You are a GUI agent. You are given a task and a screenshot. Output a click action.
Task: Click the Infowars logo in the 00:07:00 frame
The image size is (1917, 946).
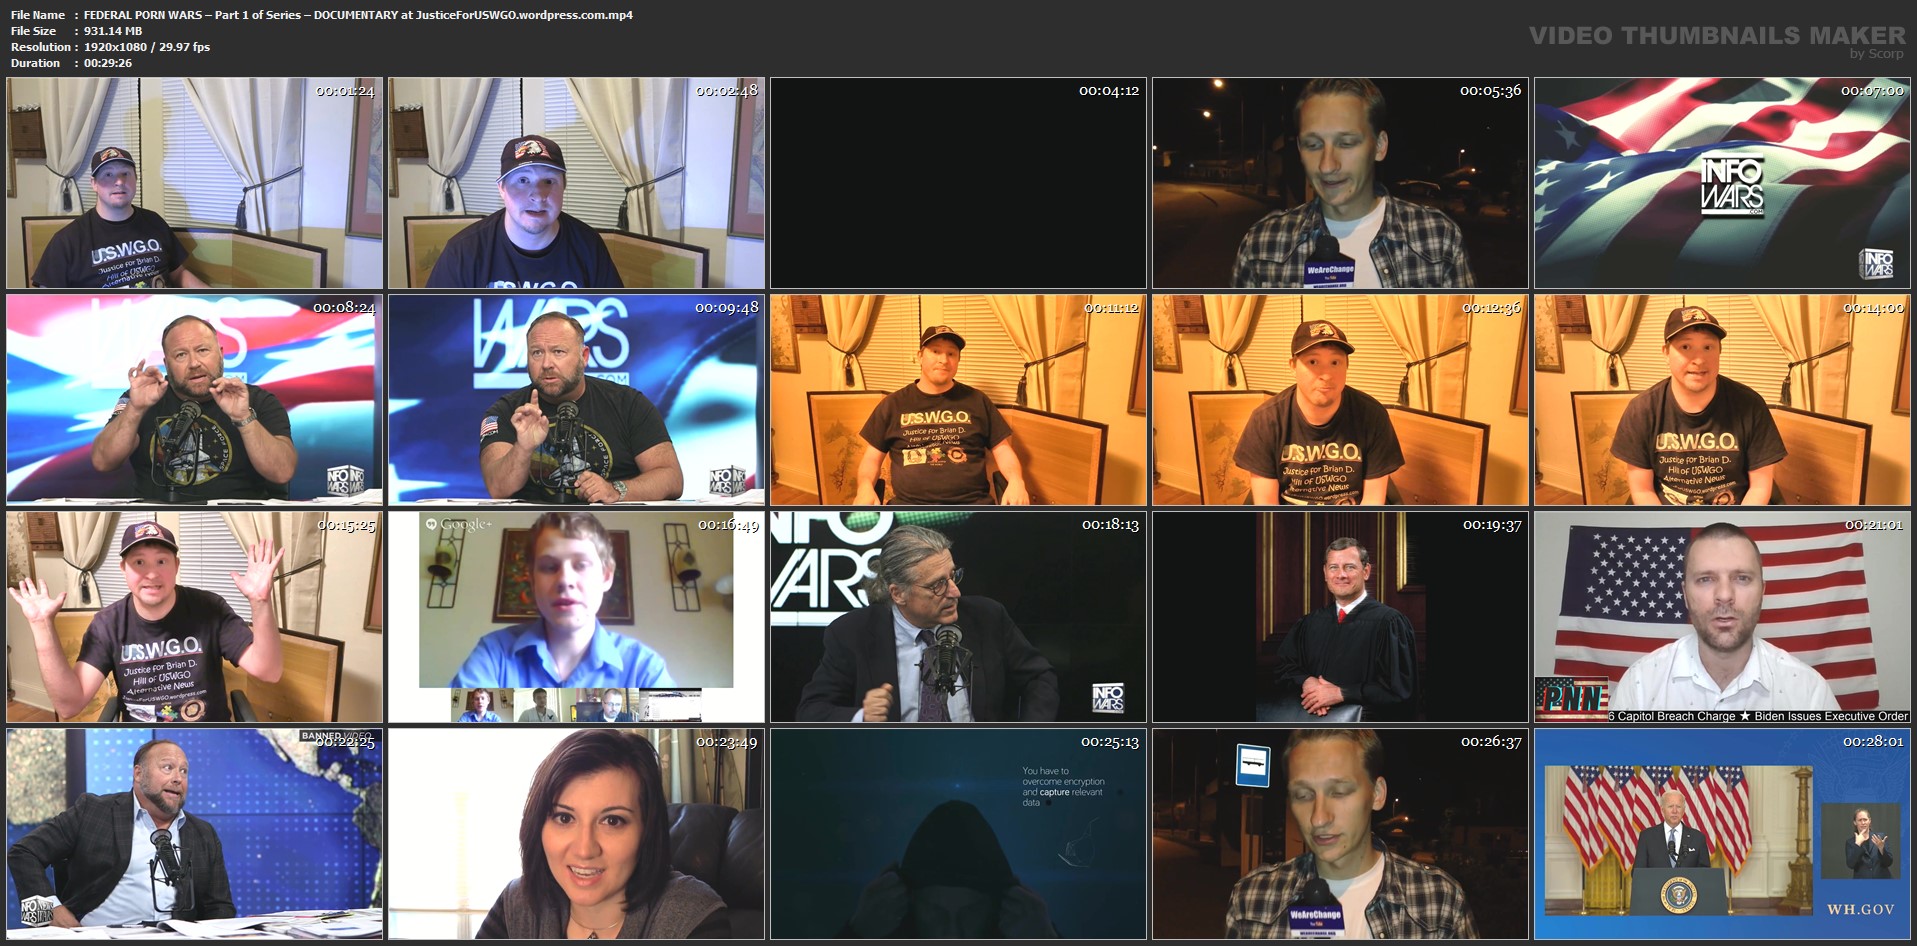[x=1732, y=186]
